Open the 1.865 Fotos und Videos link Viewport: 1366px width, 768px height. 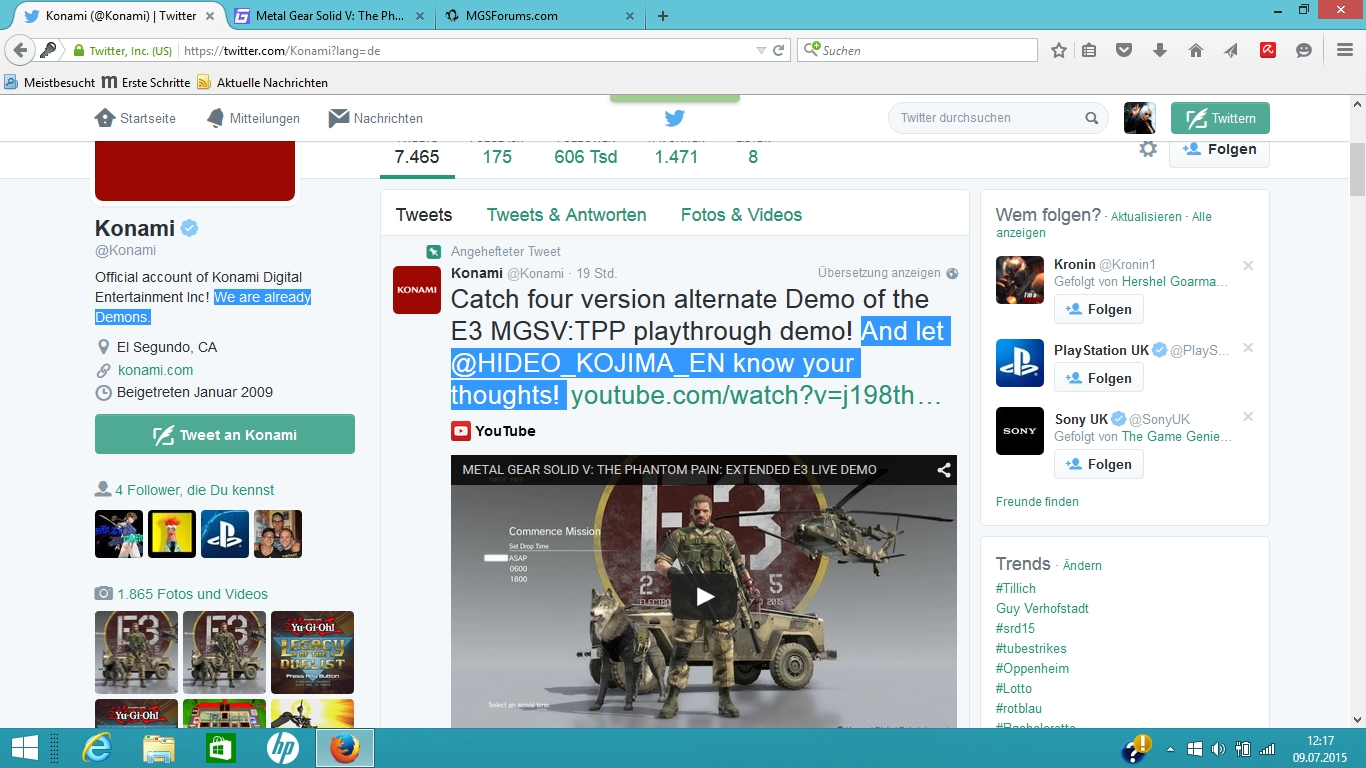[x=192, y=594]
